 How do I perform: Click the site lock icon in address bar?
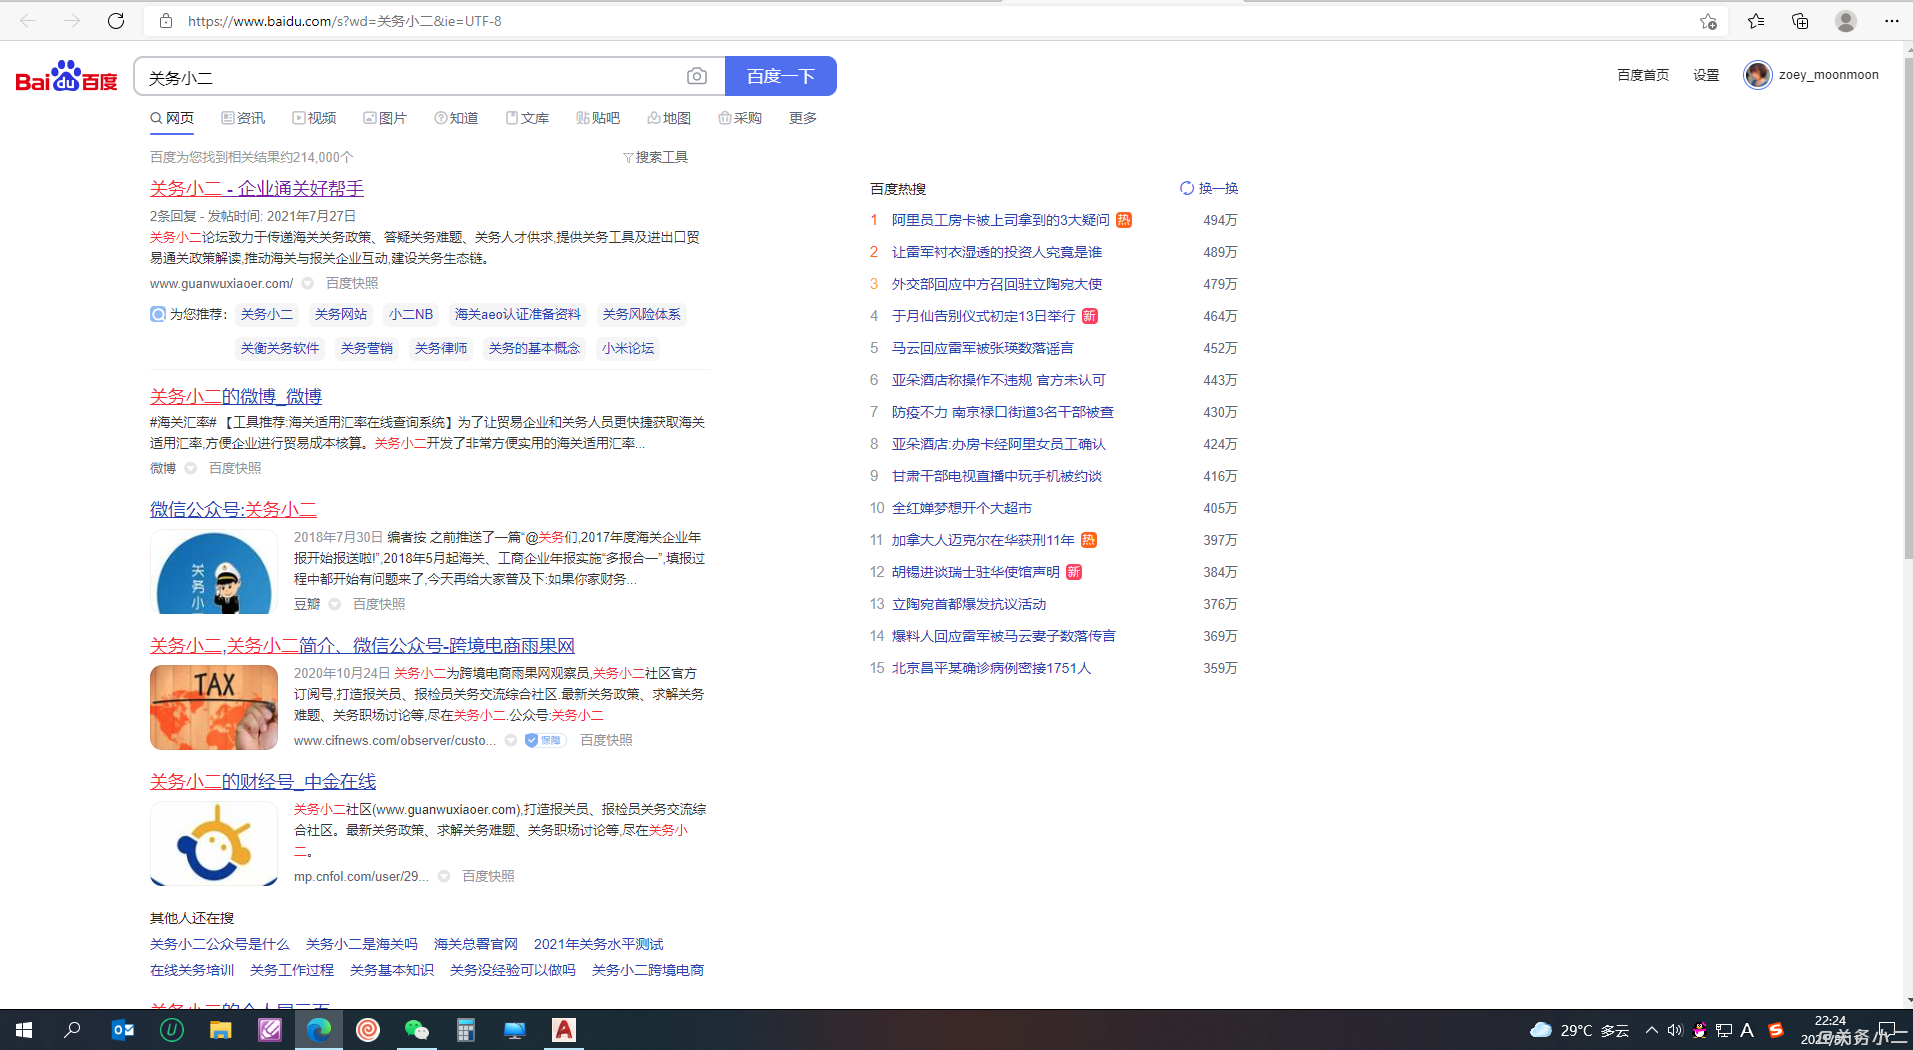coord(166,21)
